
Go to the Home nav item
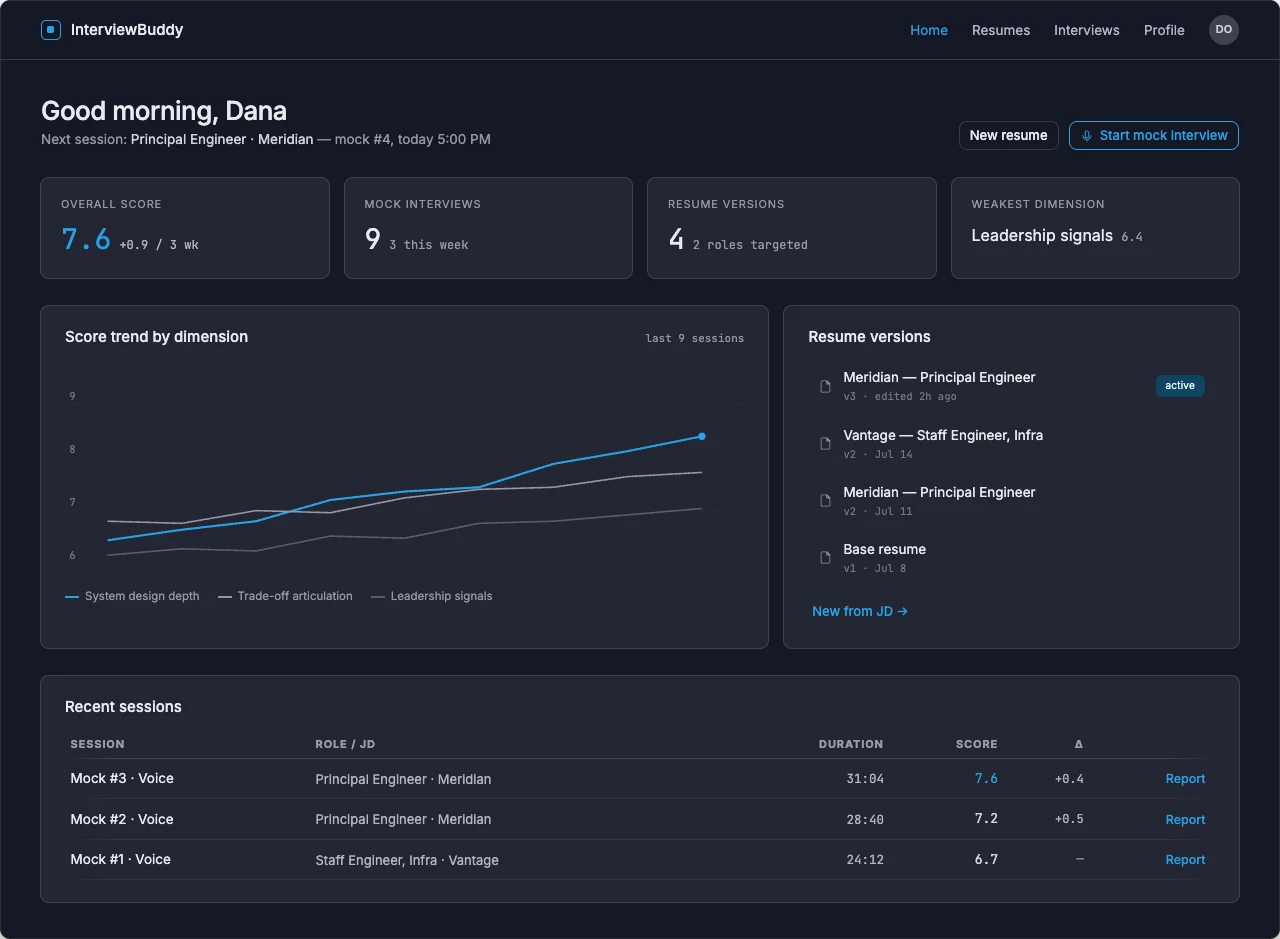[929, 30]
